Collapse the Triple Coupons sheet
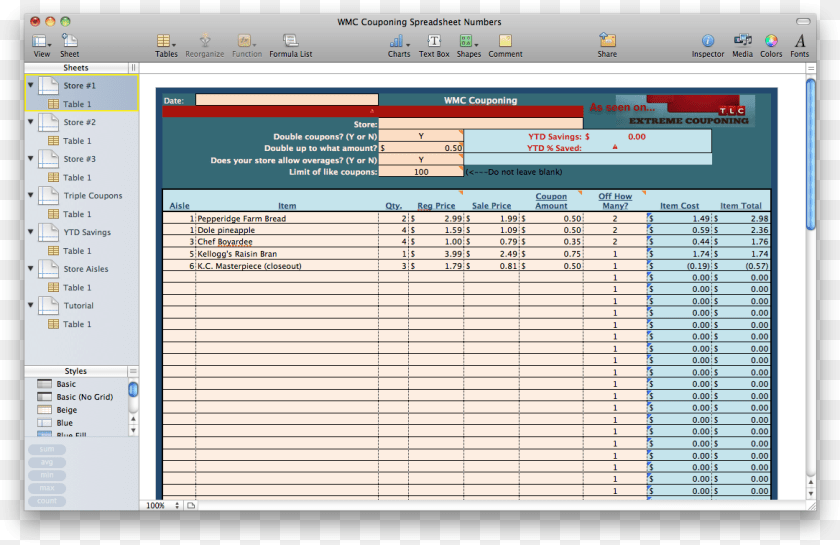This screenshot has height=545, width=840. 31,195
